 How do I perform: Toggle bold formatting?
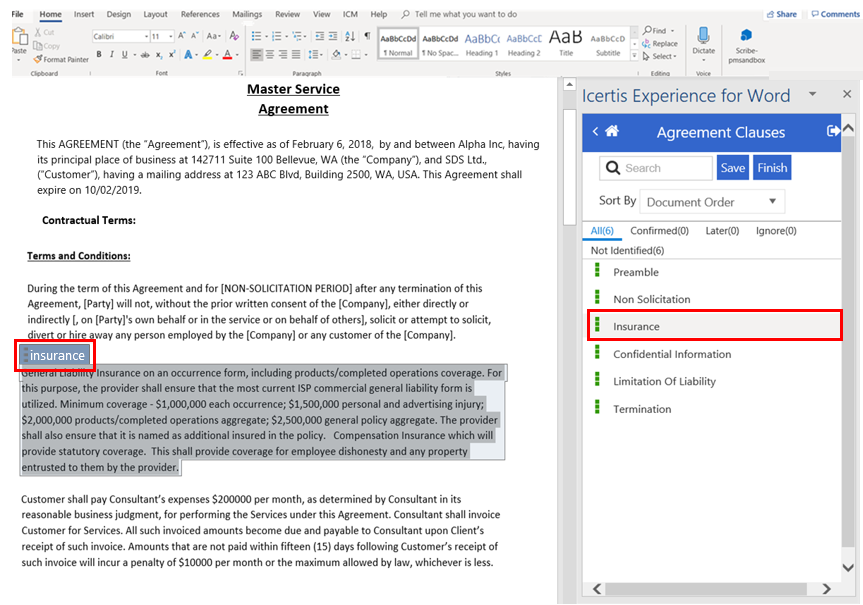[x=99, y=55]
